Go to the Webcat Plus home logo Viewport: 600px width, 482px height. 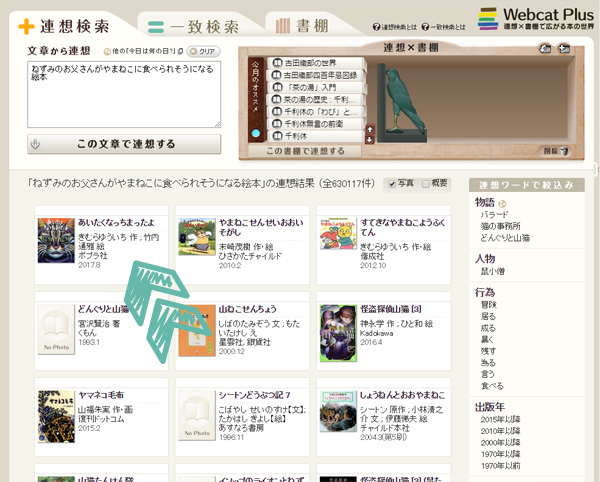click(x=536, y=19)
